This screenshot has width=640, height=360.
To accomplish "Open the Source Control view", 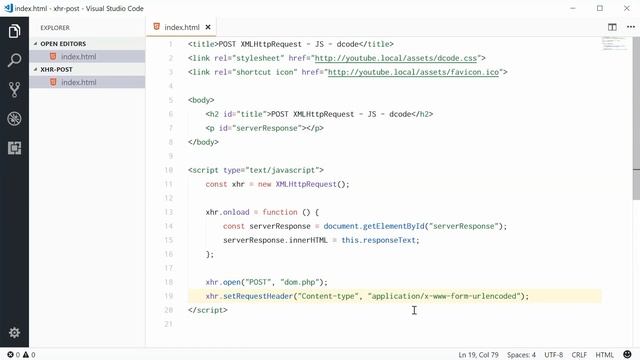I will point(14,89).
